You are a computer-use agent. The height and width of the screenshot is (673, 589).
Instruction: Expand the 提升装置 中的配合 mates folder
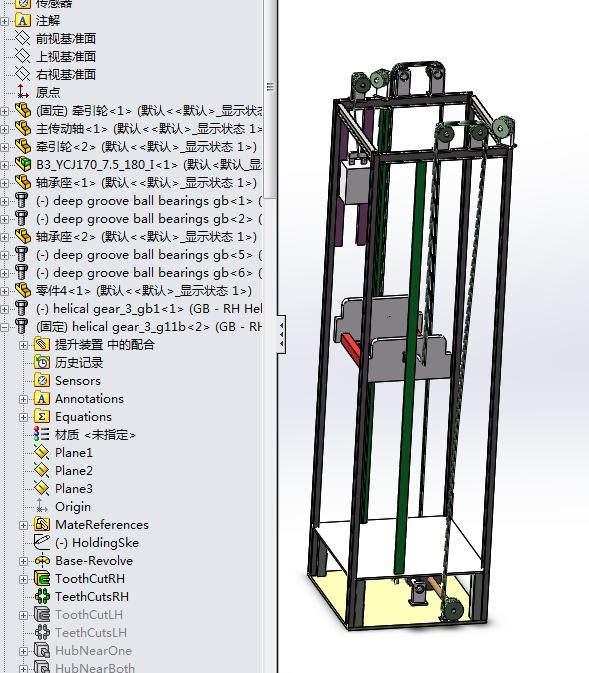[x=24, y=345]
